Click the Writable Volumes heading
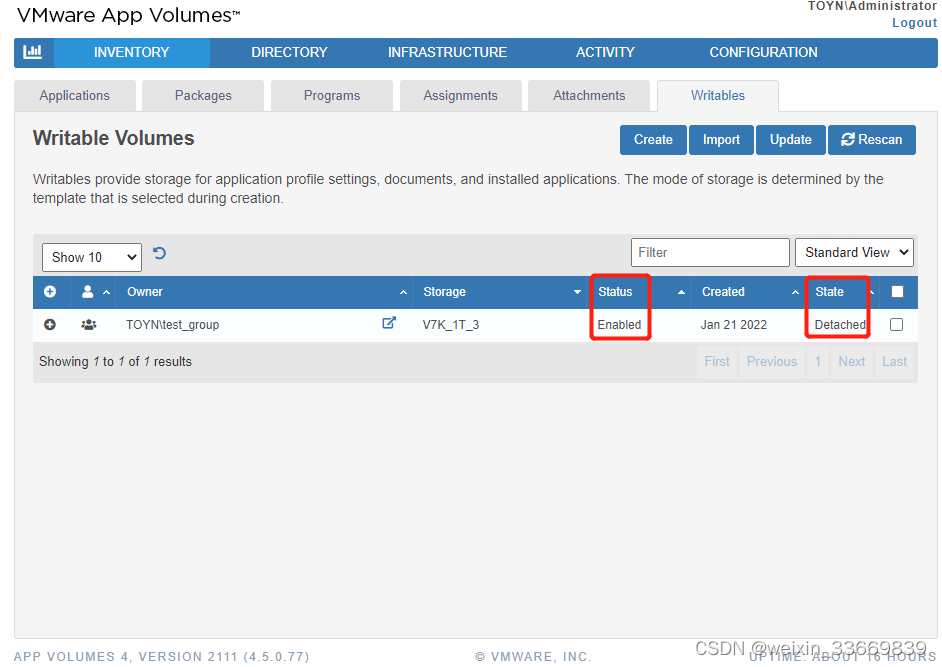The image size is (942, 667). pyautogui.click(x=114, y=138)
